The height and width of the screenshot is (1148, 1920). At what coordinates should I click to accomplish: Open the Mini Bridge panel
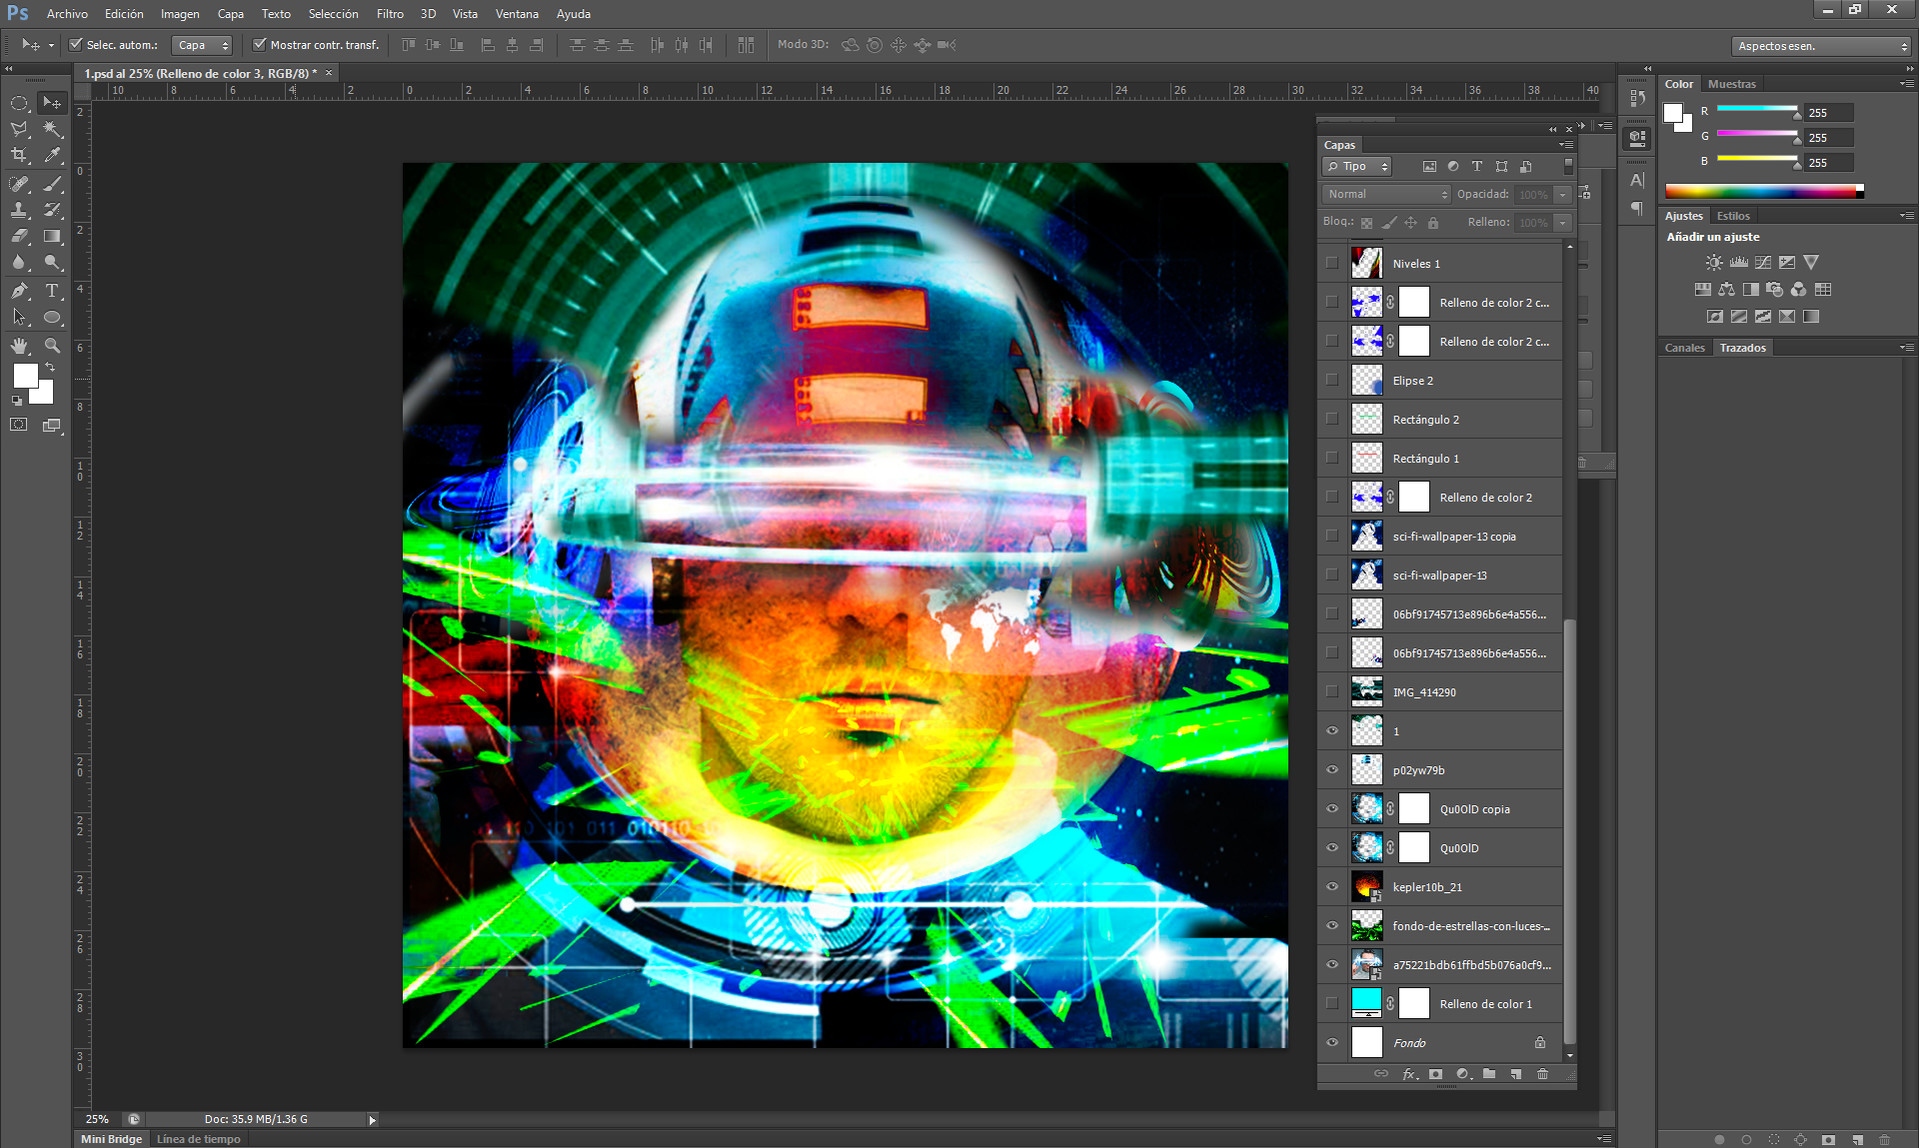coord(111,1139)
